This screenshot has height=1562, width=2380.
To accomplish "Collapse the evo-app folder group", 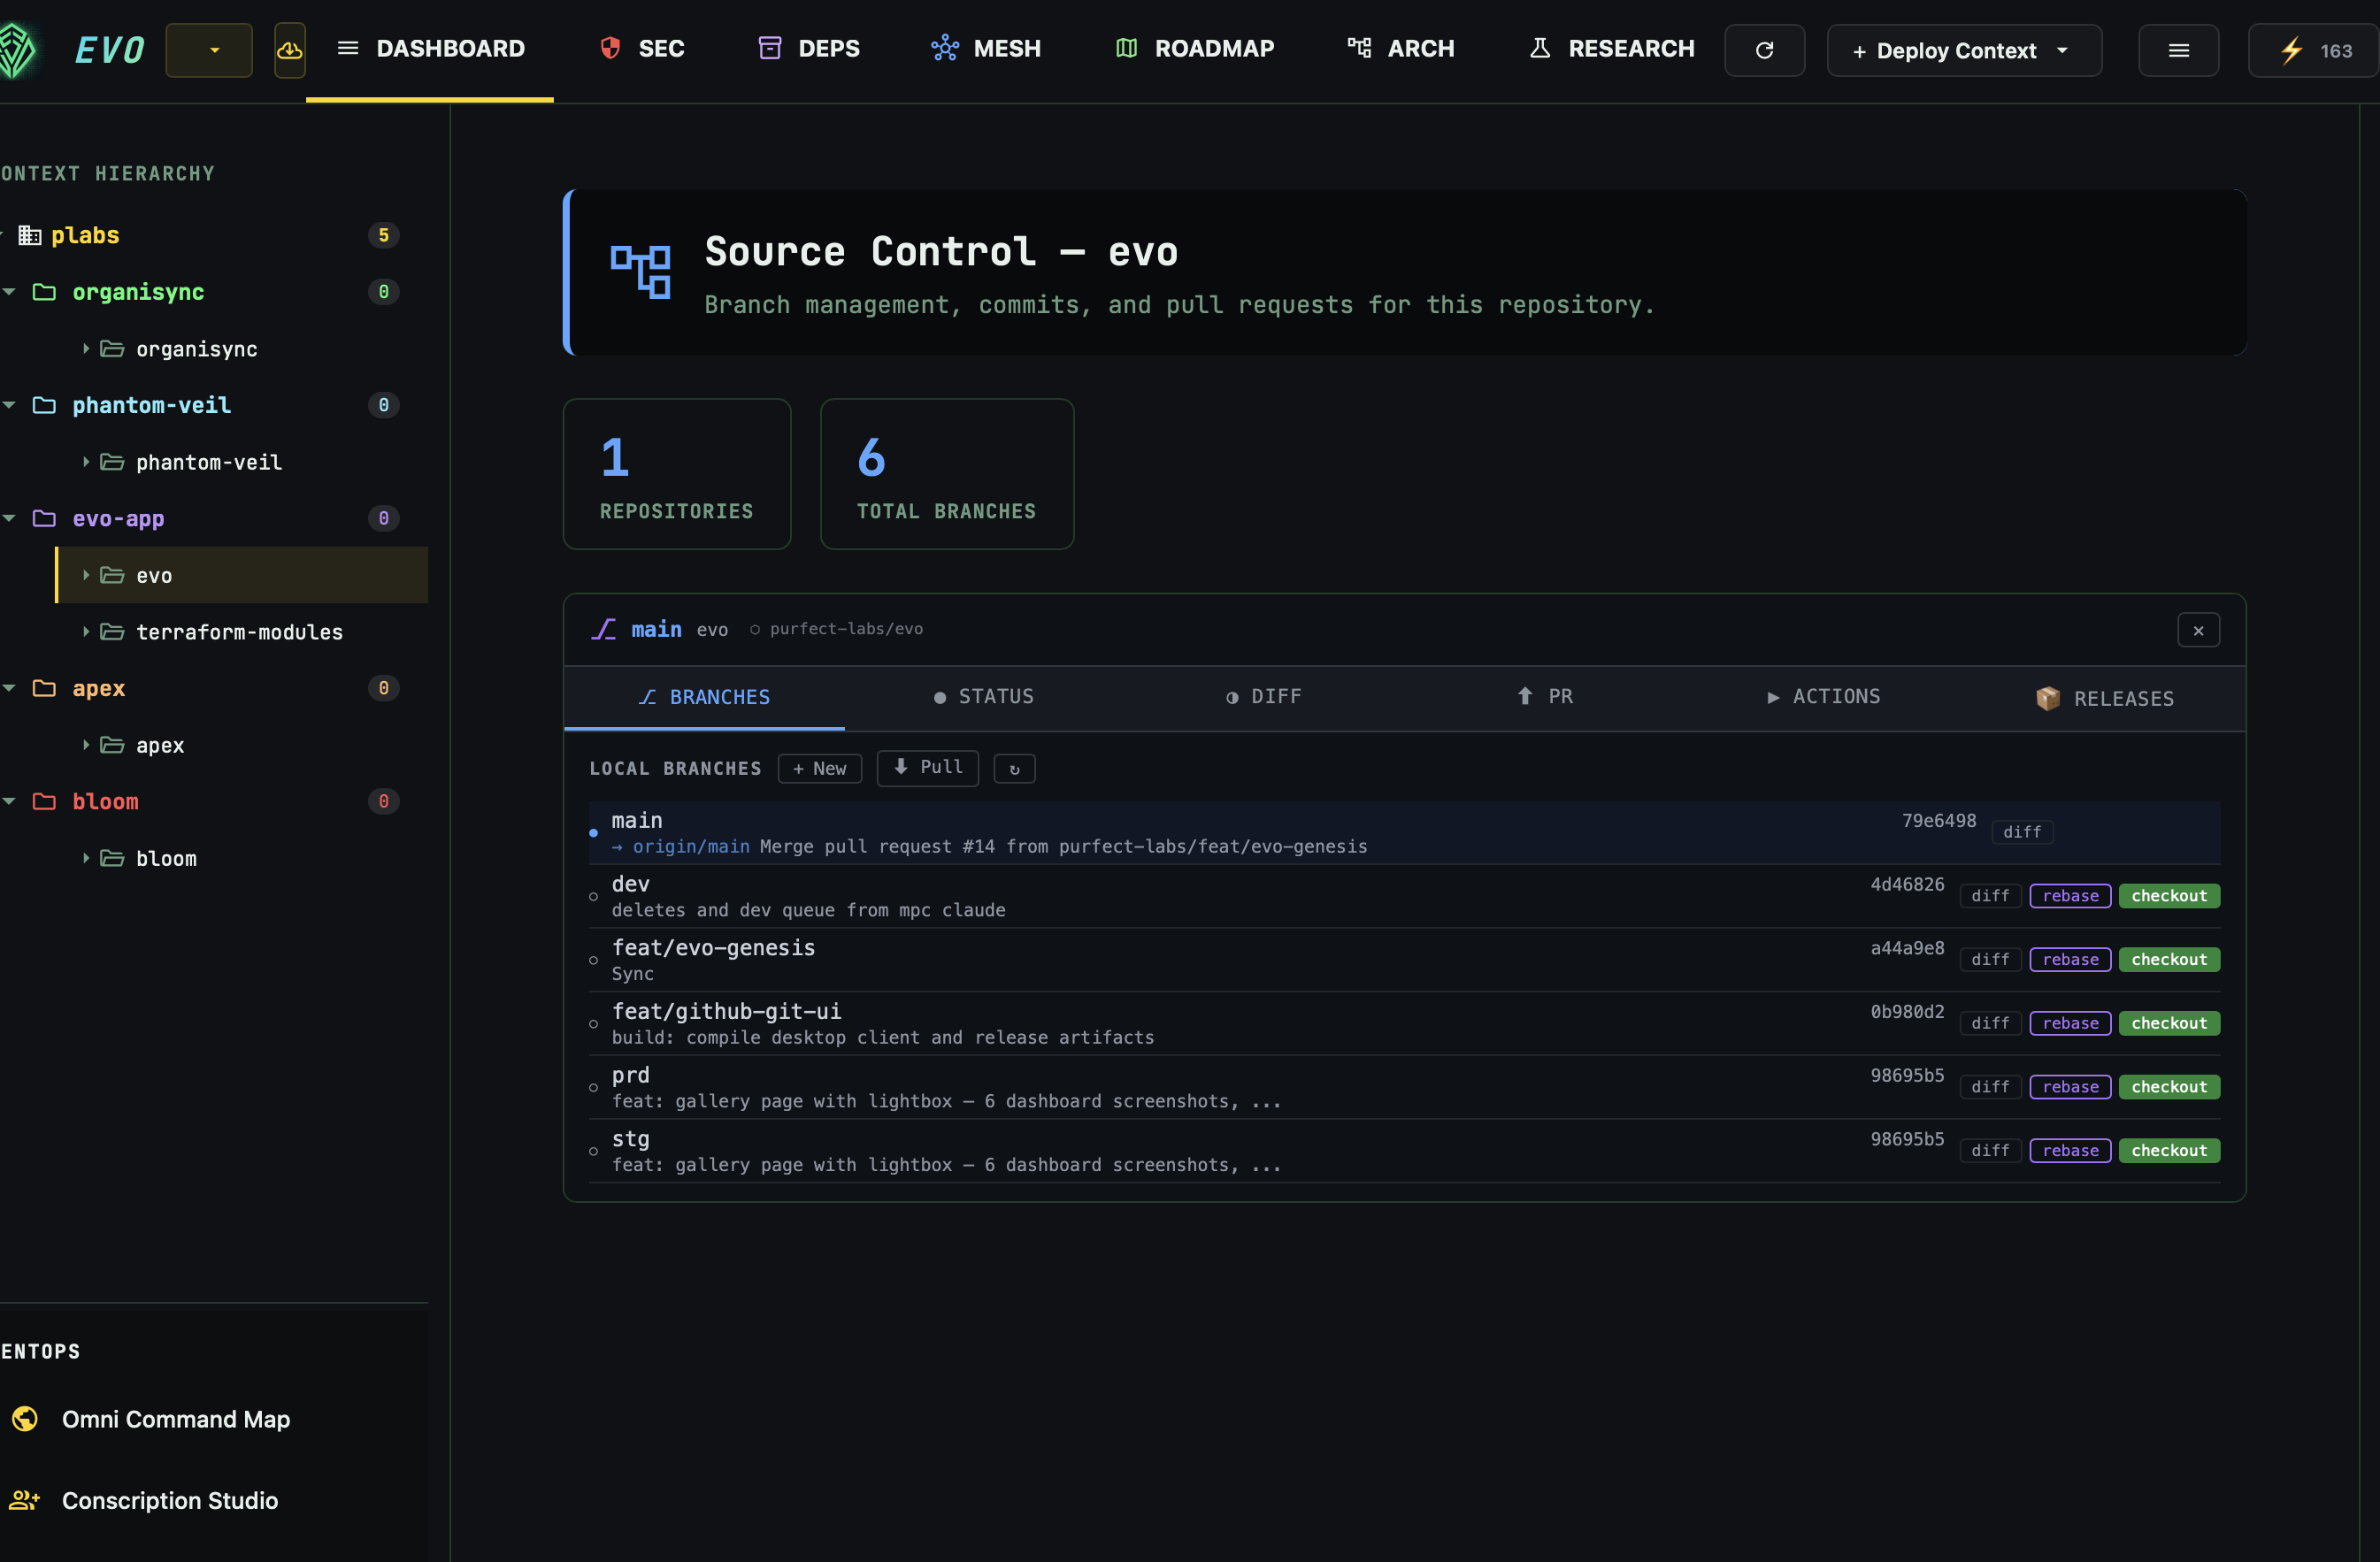I will 9,518.
